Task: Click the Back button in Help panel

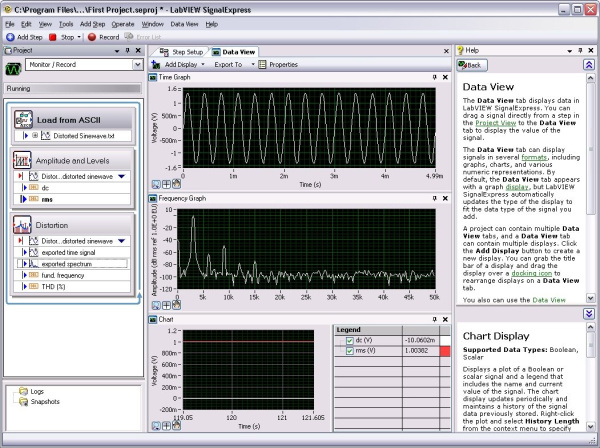Action: 471,65
